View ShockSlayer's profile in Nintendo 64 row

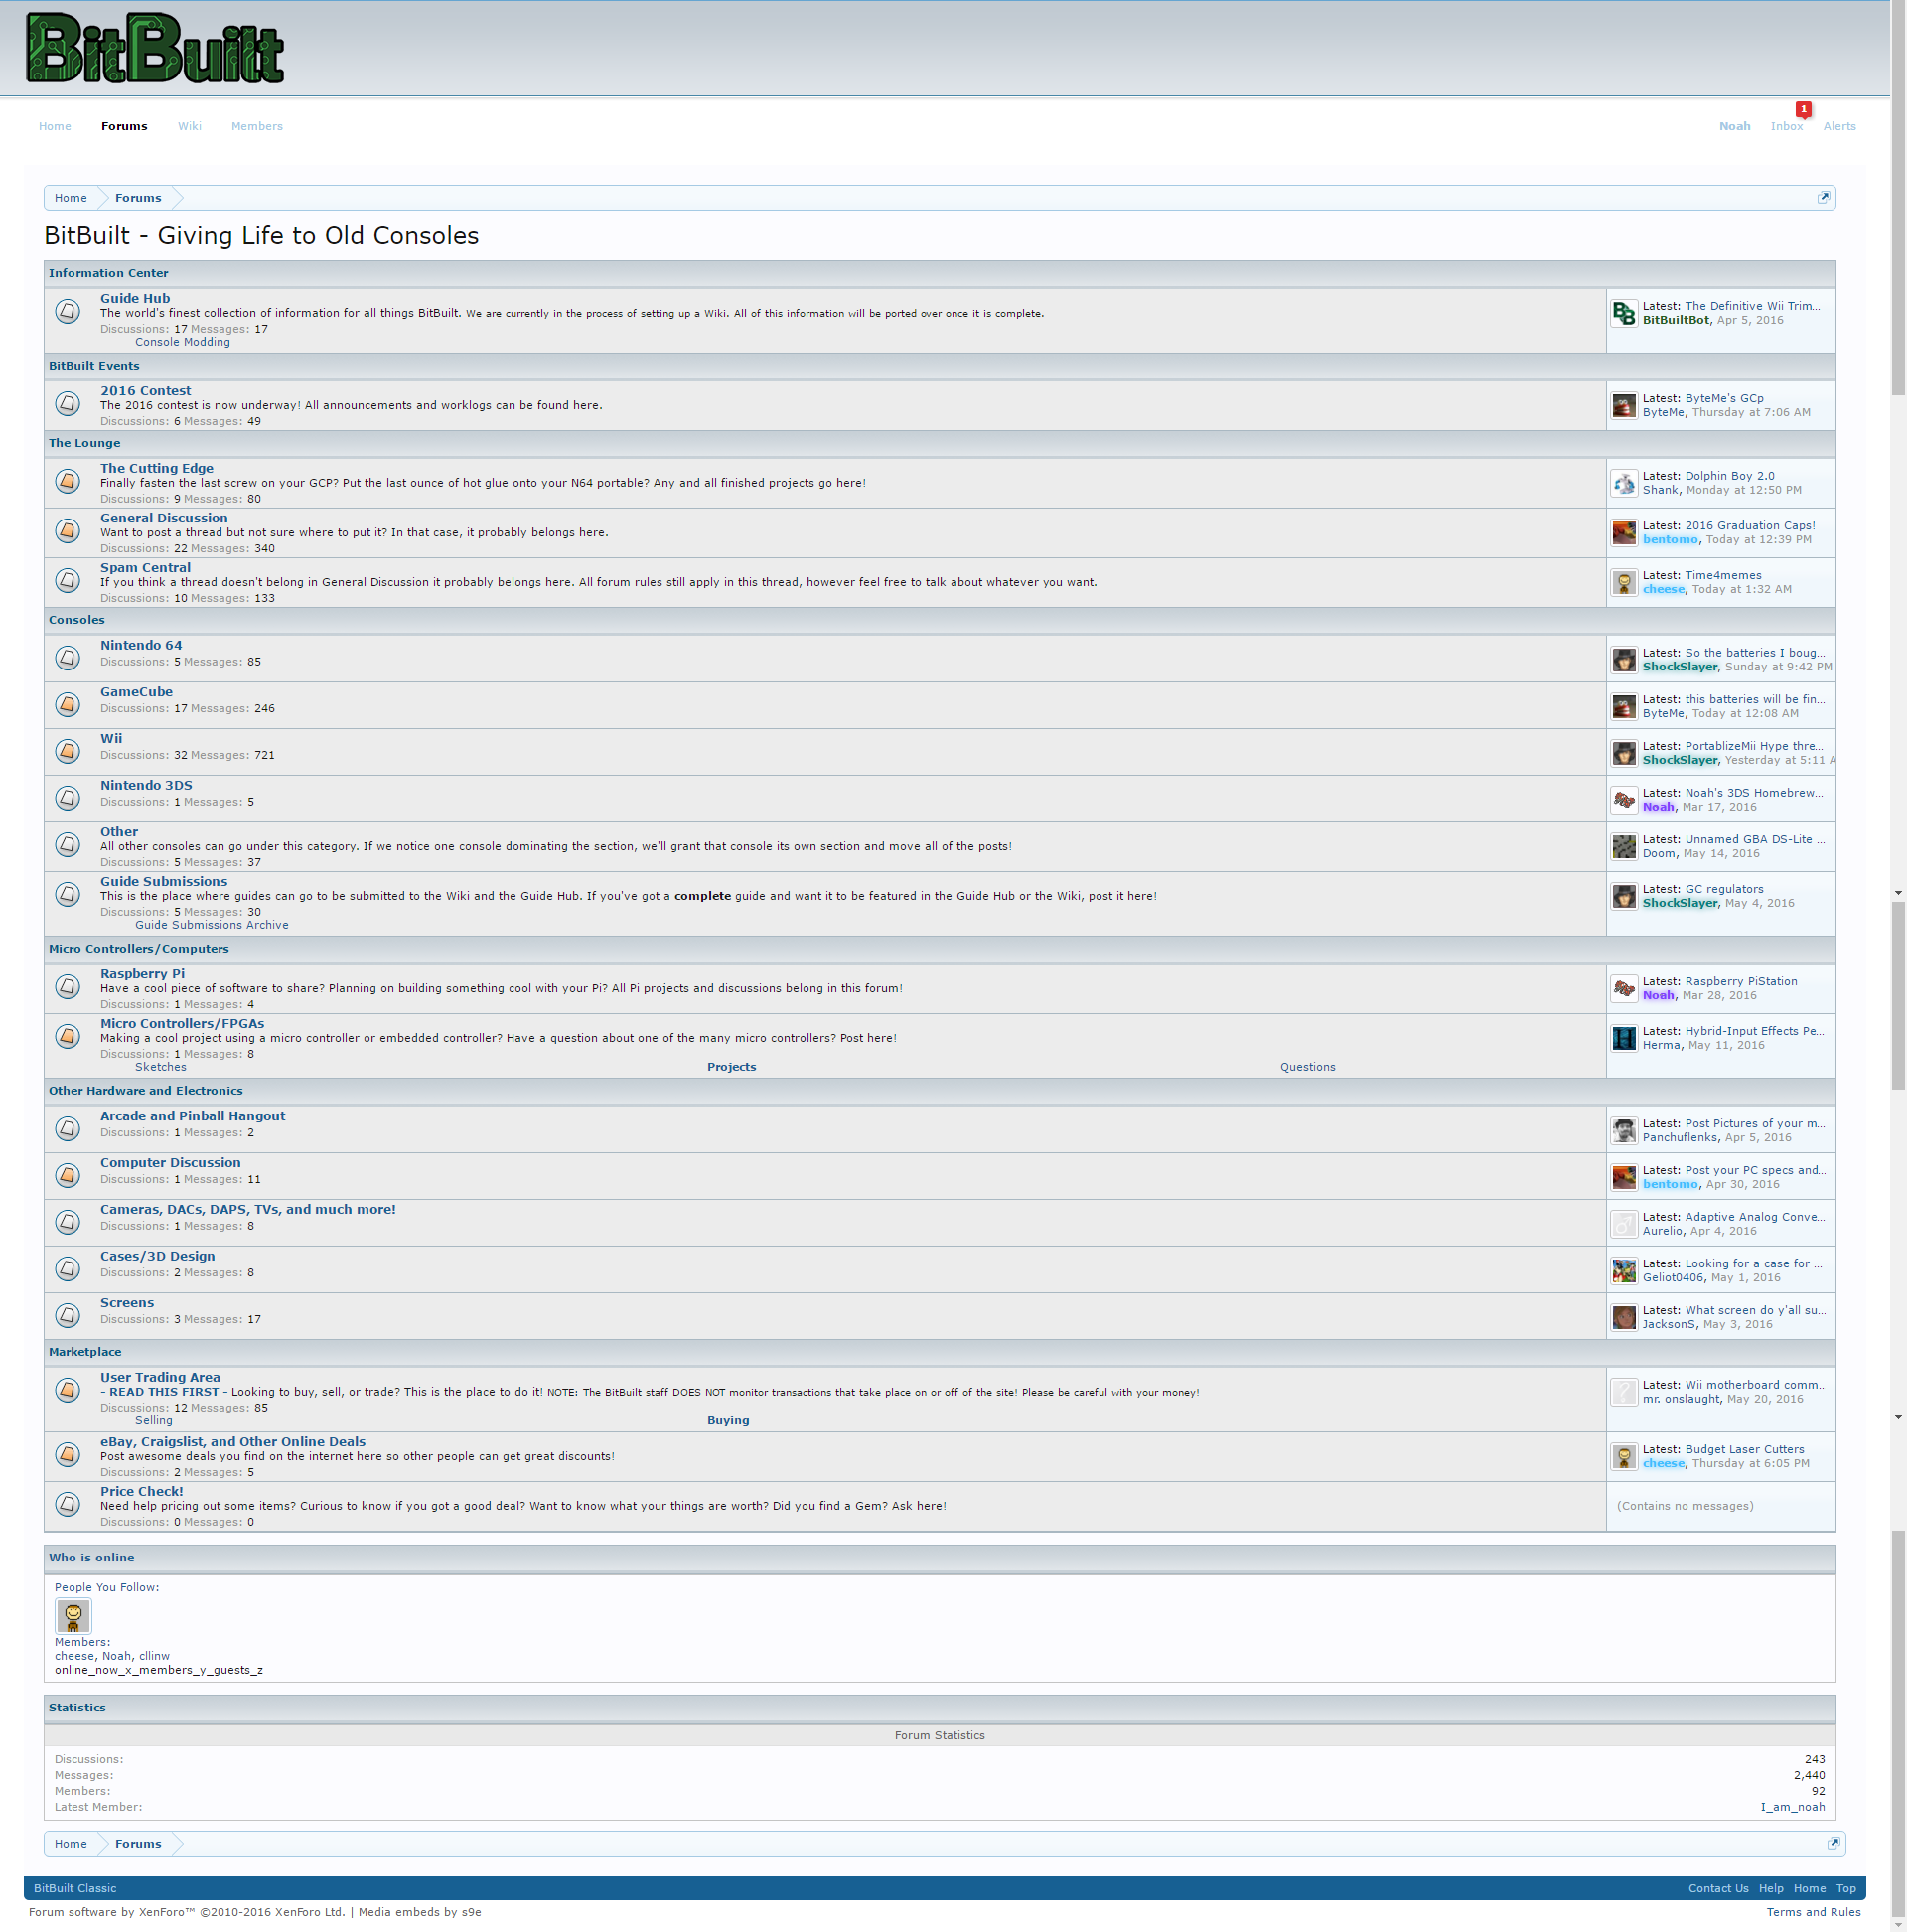point(1680,667)
